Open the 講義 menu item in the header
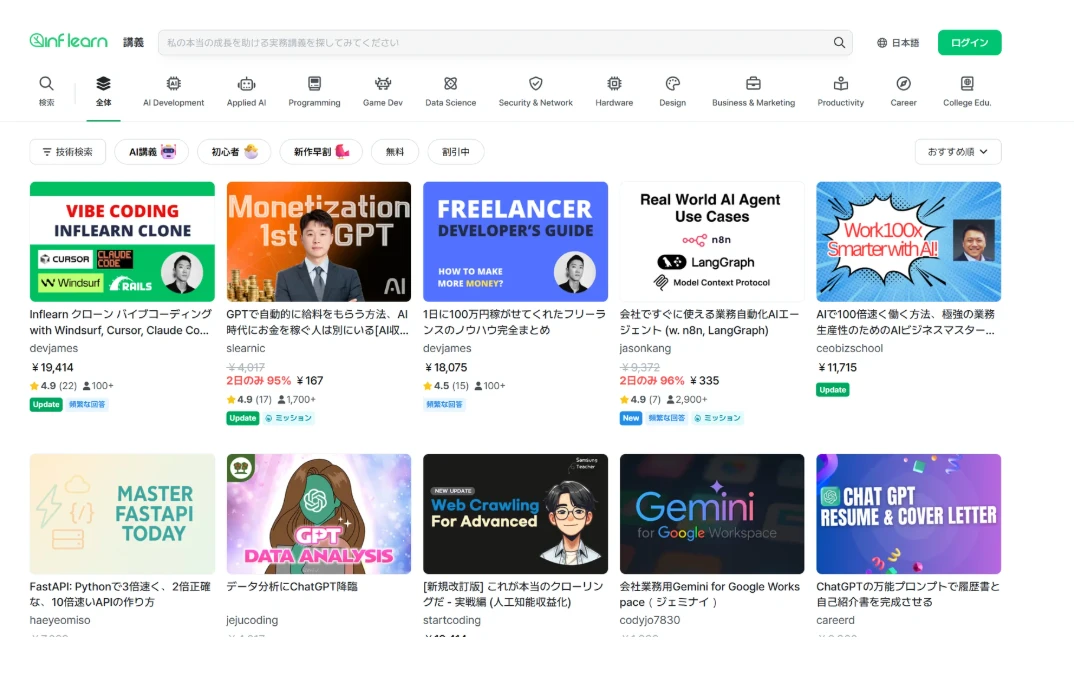Image resolution: width=1074 pixels, height=673 pixels. [x=133, y=43]
